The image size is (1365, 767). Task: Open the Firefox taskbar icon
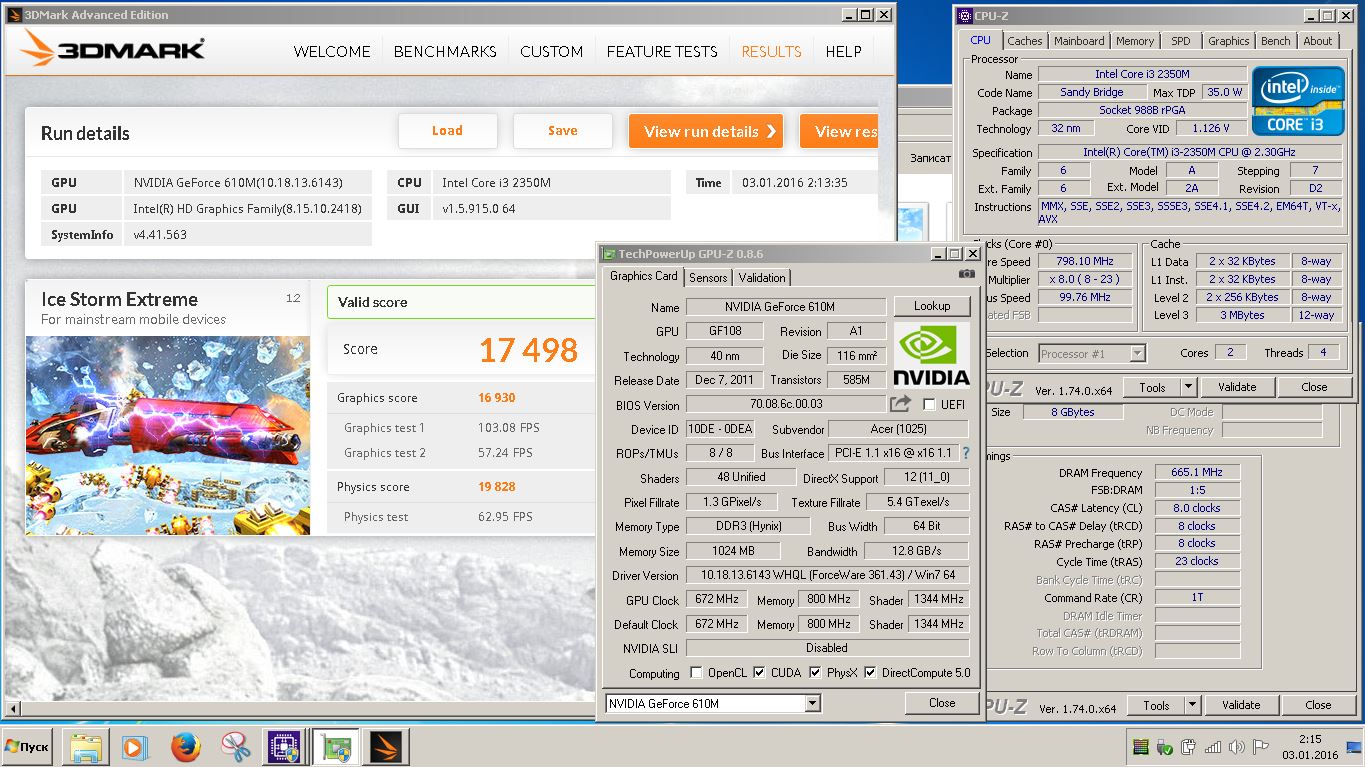tap(185, 747)
